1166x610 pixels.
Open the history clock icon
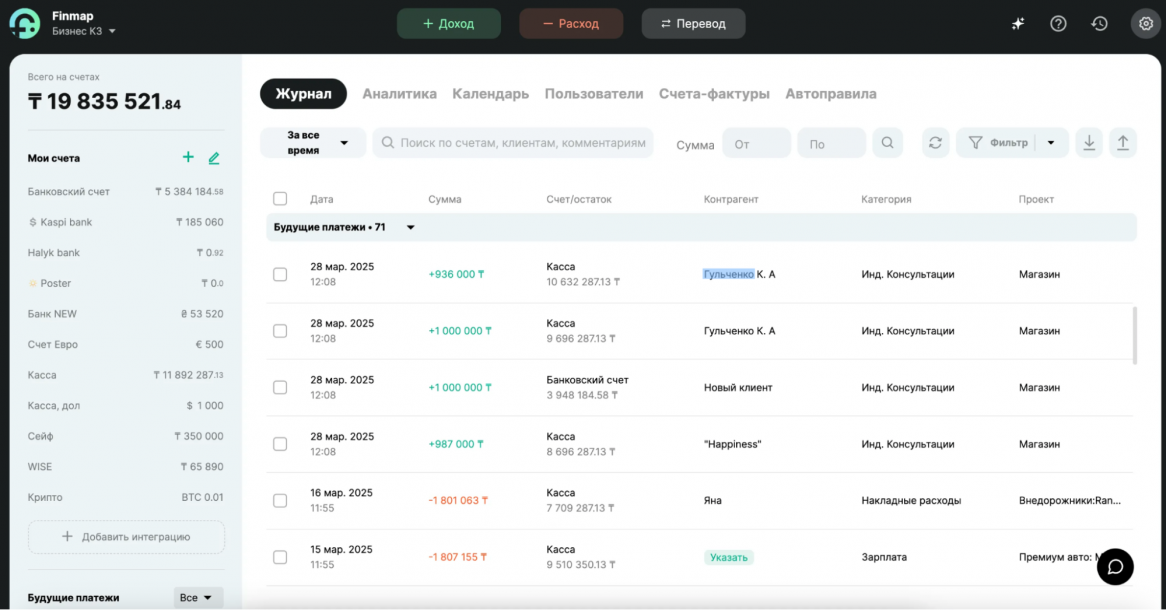pos(1100,24)
